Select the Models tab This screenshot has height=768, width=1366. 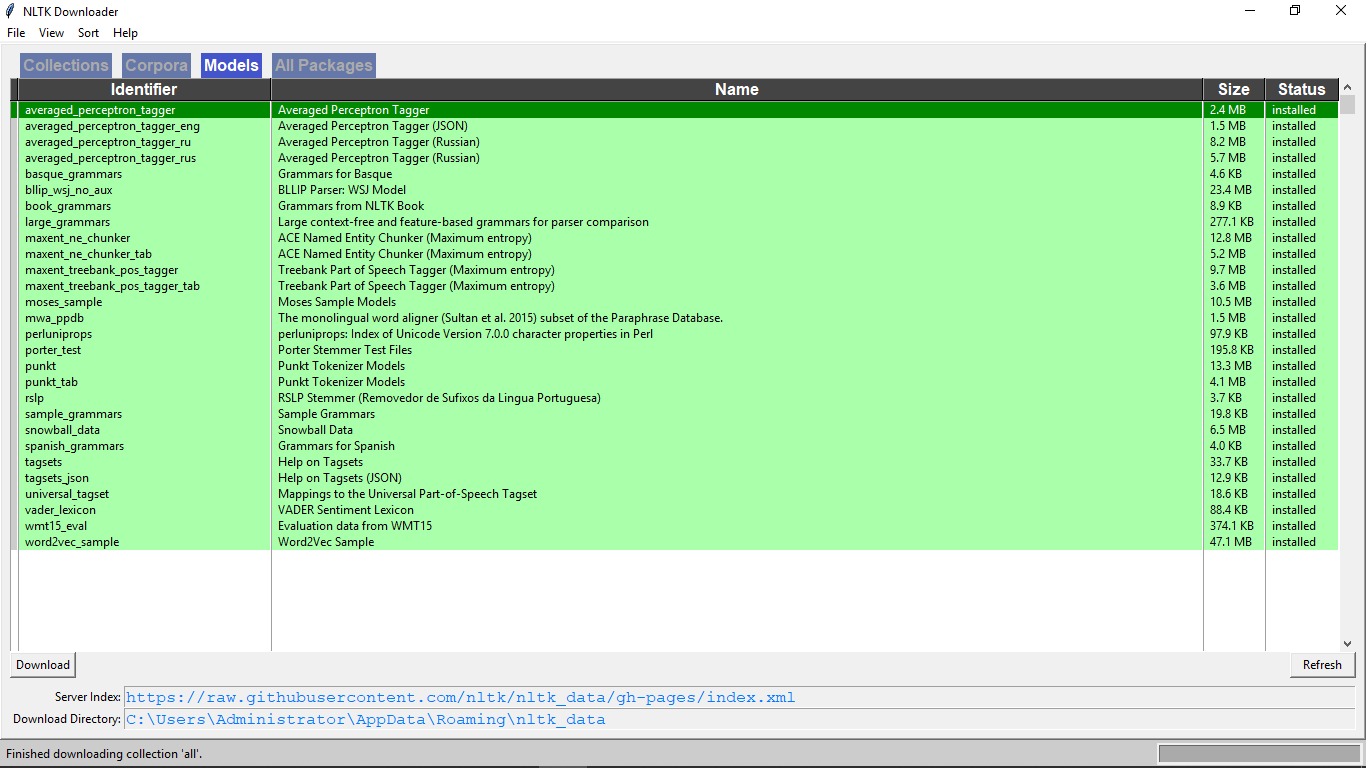[x=231, y=65]
